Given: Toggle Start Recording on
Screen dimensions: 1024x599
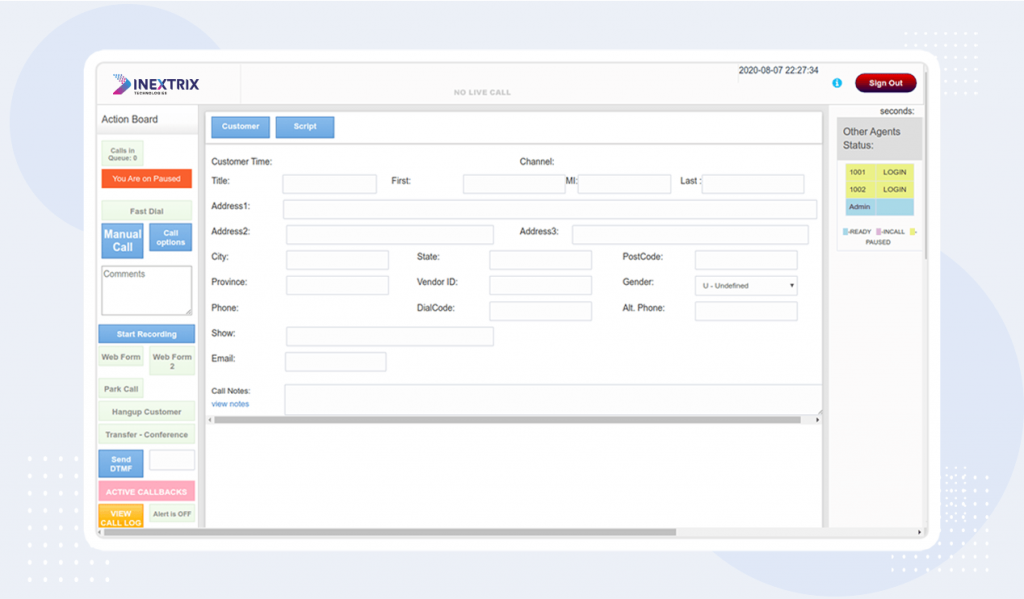Looking at the screenshot, I should (x=146, y=333).
